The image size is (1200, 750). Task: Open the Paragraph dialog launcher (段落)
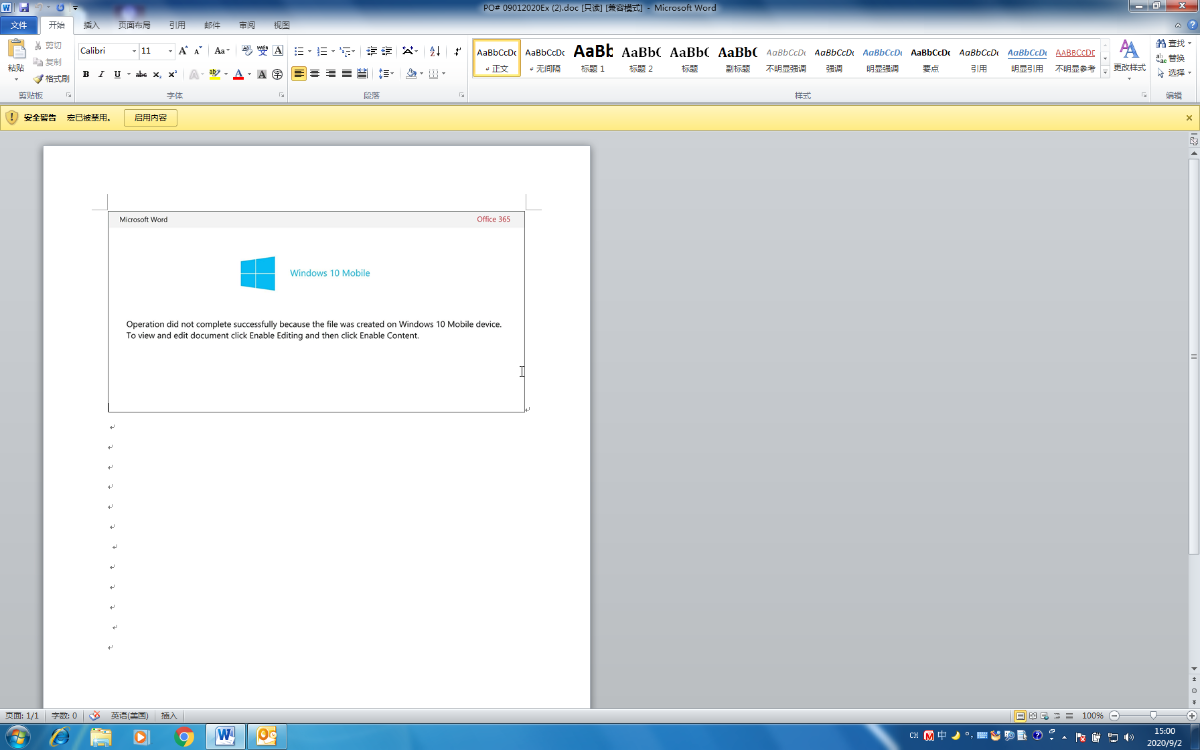[462, 95]
